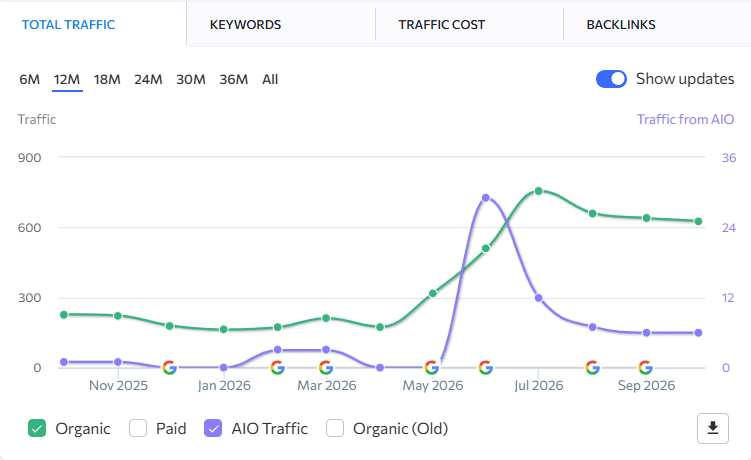
Task: Open Google update marker near Feb 2026
Action: click(x=277, y=368)
